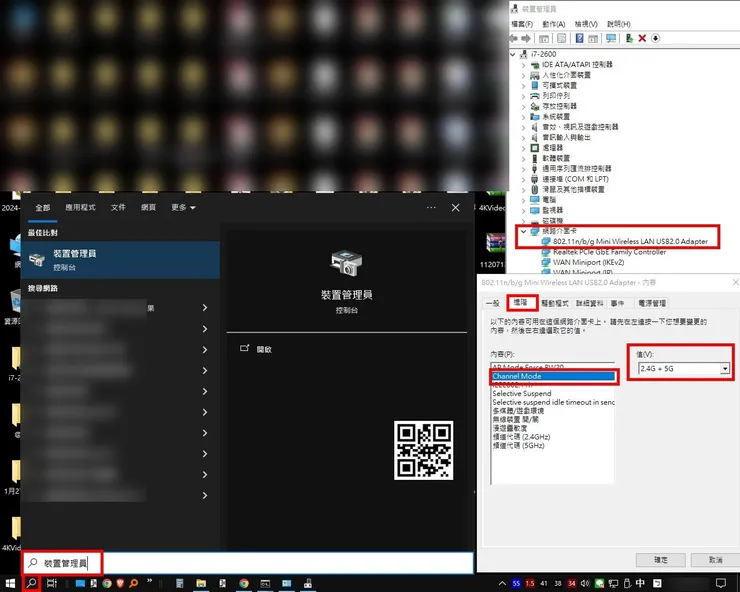The image size is (740, 592).
Task: Open the blue Help toolbar icon
Action: pos(580,38)
